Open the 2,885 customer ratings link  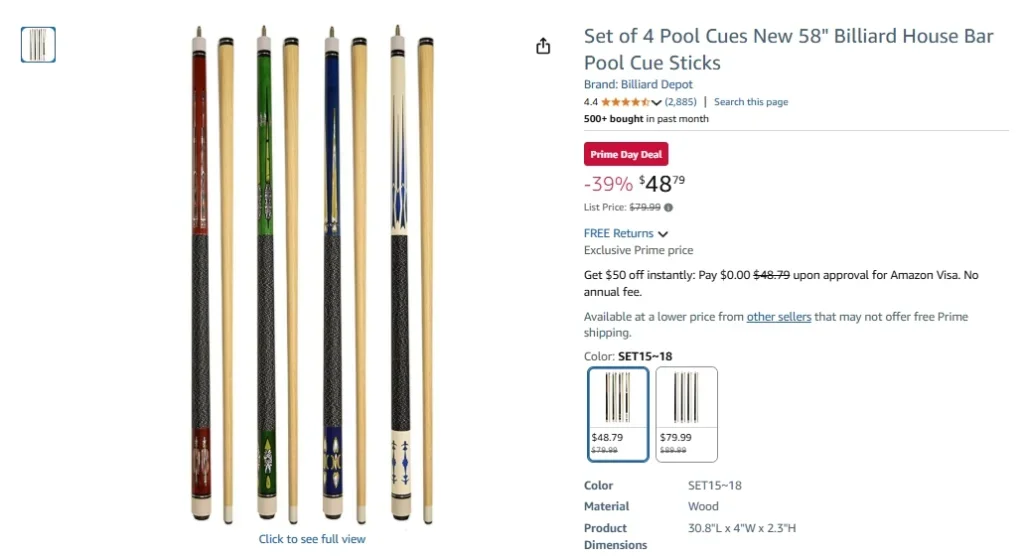[x=680, y=102]
